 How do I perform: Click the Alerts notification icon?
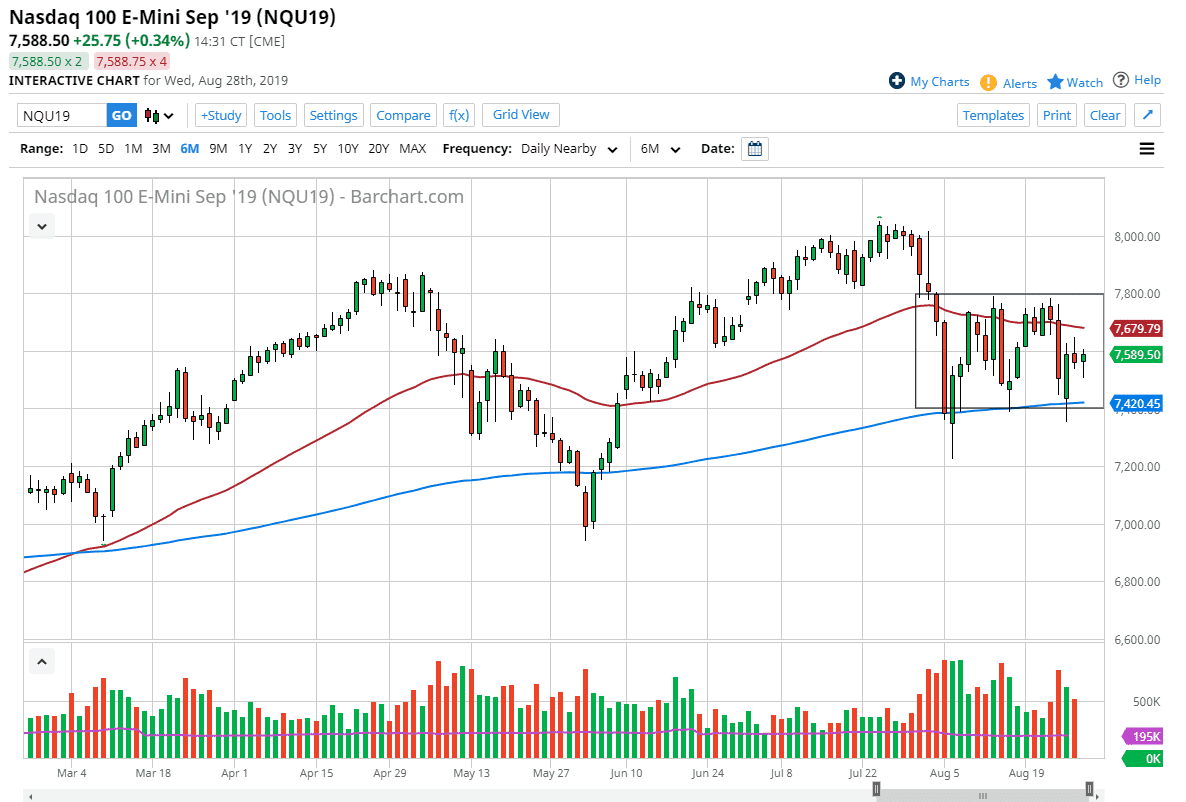coord(987,81)
